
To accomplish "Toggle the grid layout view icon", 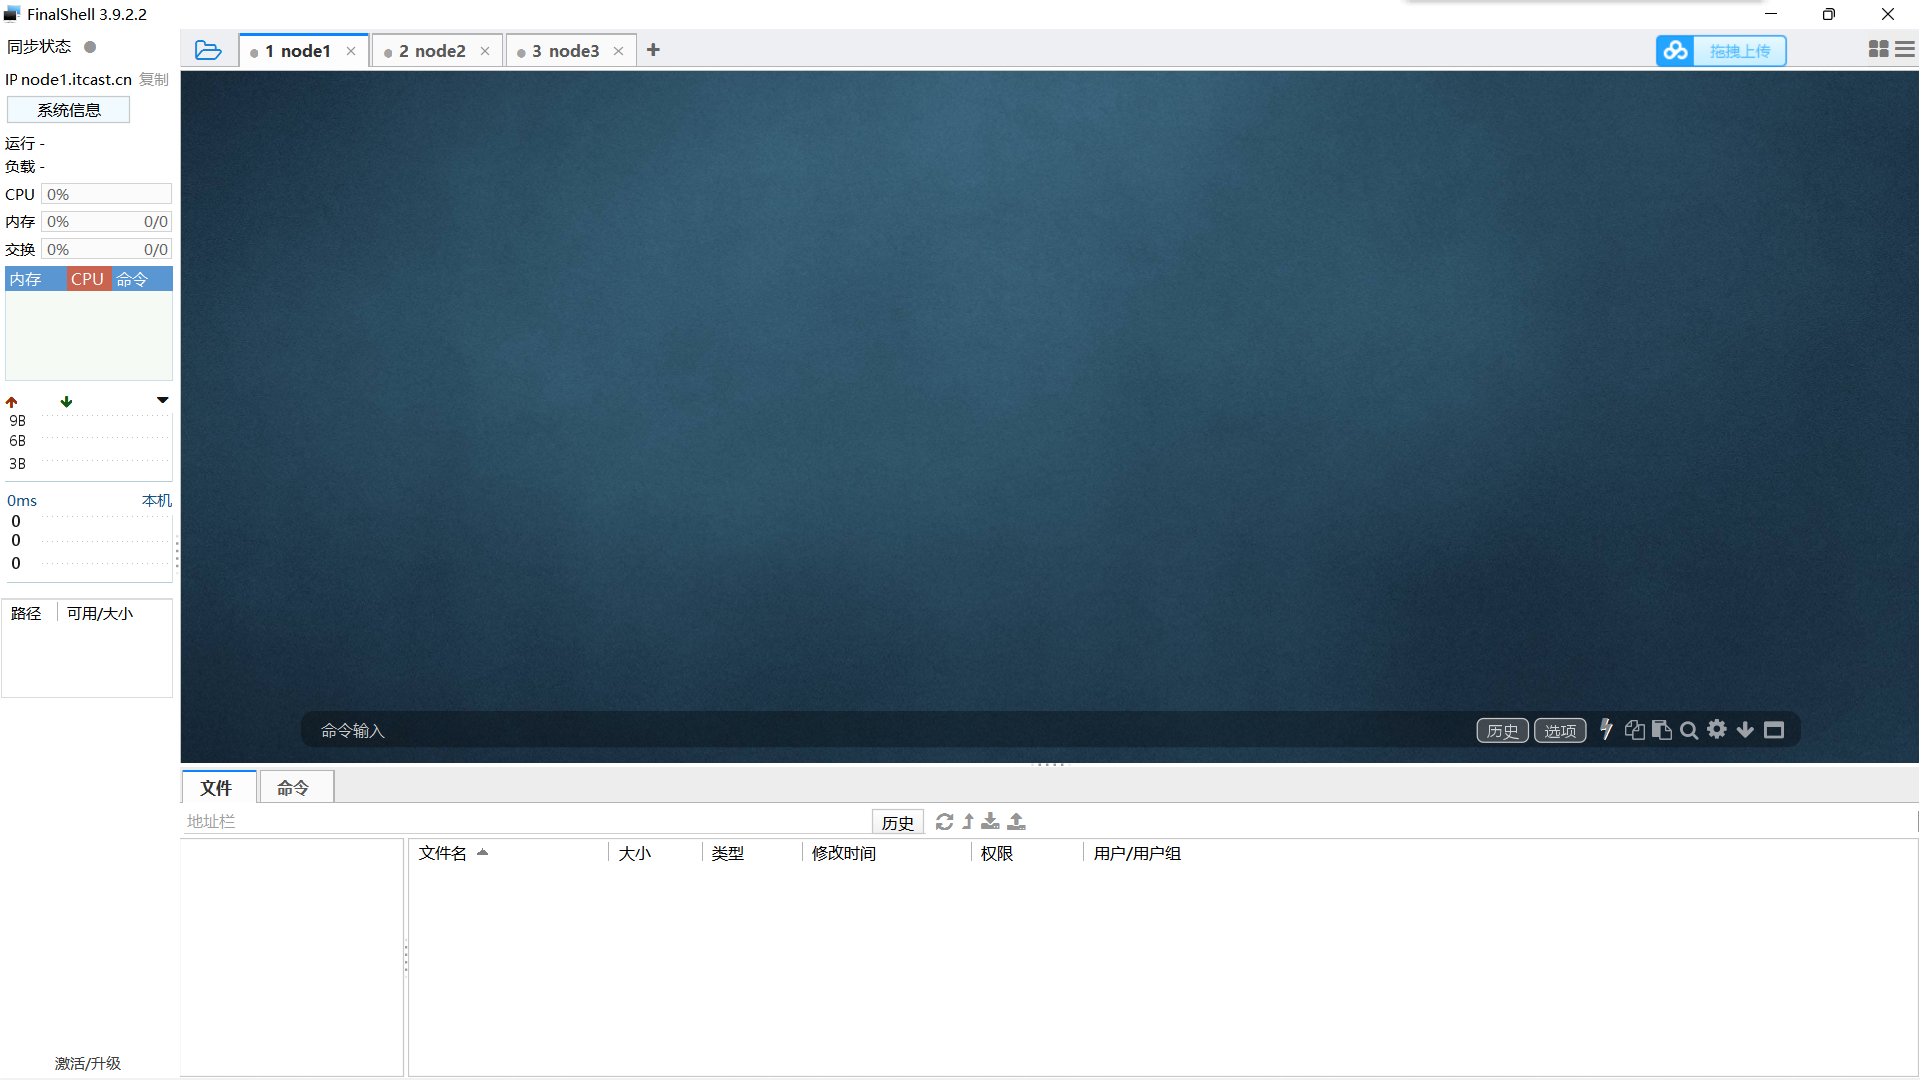I will (1878, 50).
